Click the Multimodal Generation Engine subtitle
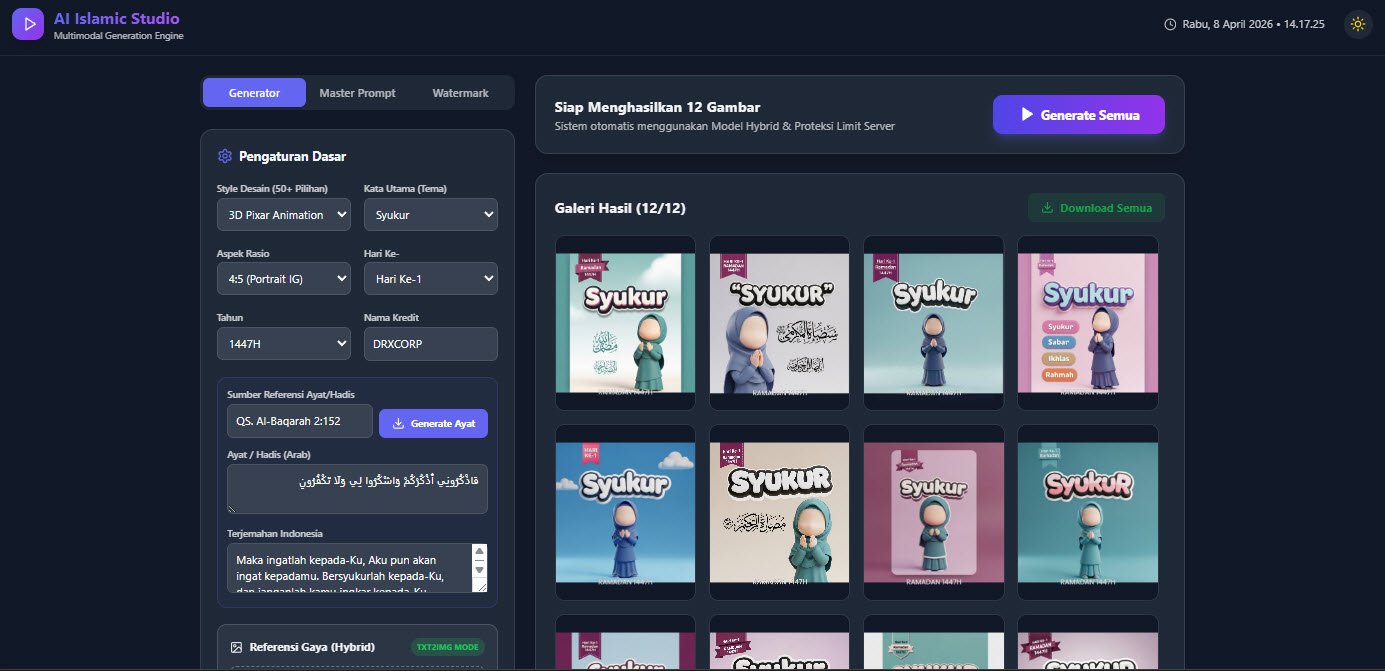Image resolution: width=1385 pixels, height=671 pixels. tap(119, 36)
